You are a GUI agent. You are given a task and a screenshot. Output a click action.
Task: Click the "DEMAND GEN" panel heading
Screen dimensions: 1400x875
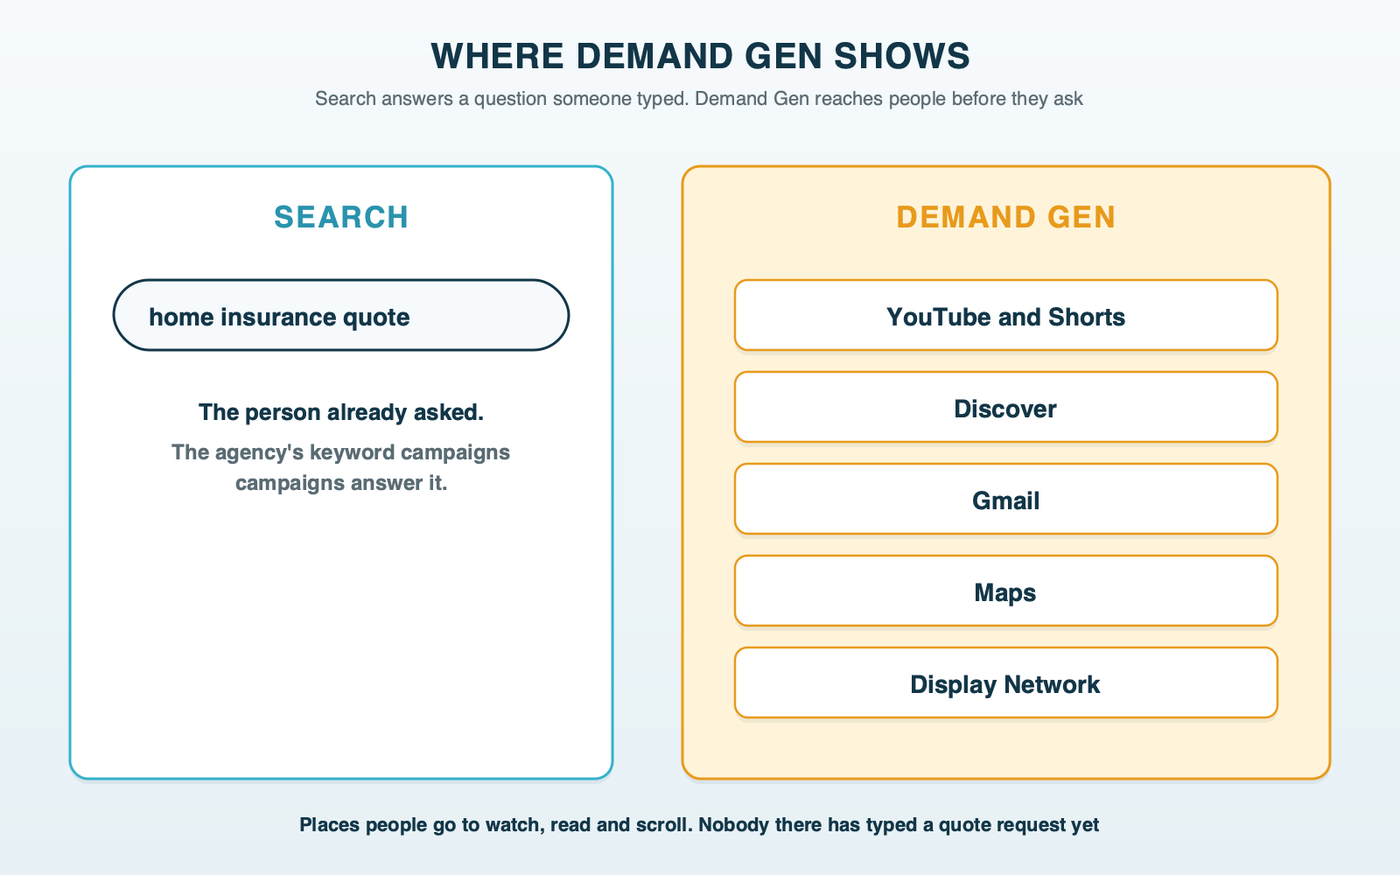tap(1006, 217)
